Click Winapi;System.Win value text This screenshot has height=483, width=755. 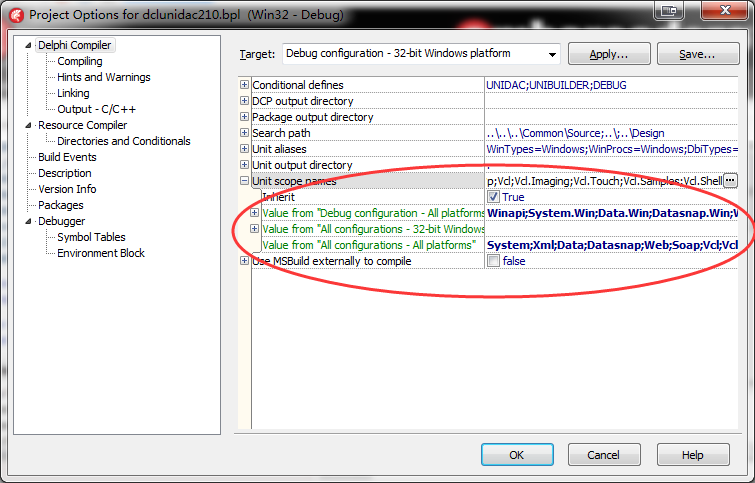pos(612,213)
